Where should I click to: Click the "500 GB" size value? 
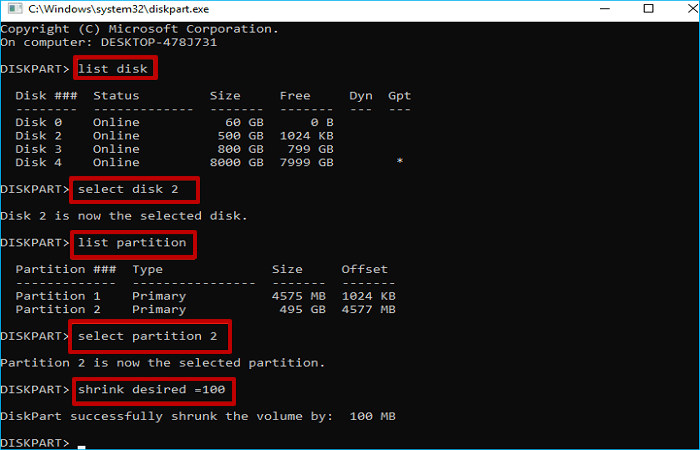241,136
